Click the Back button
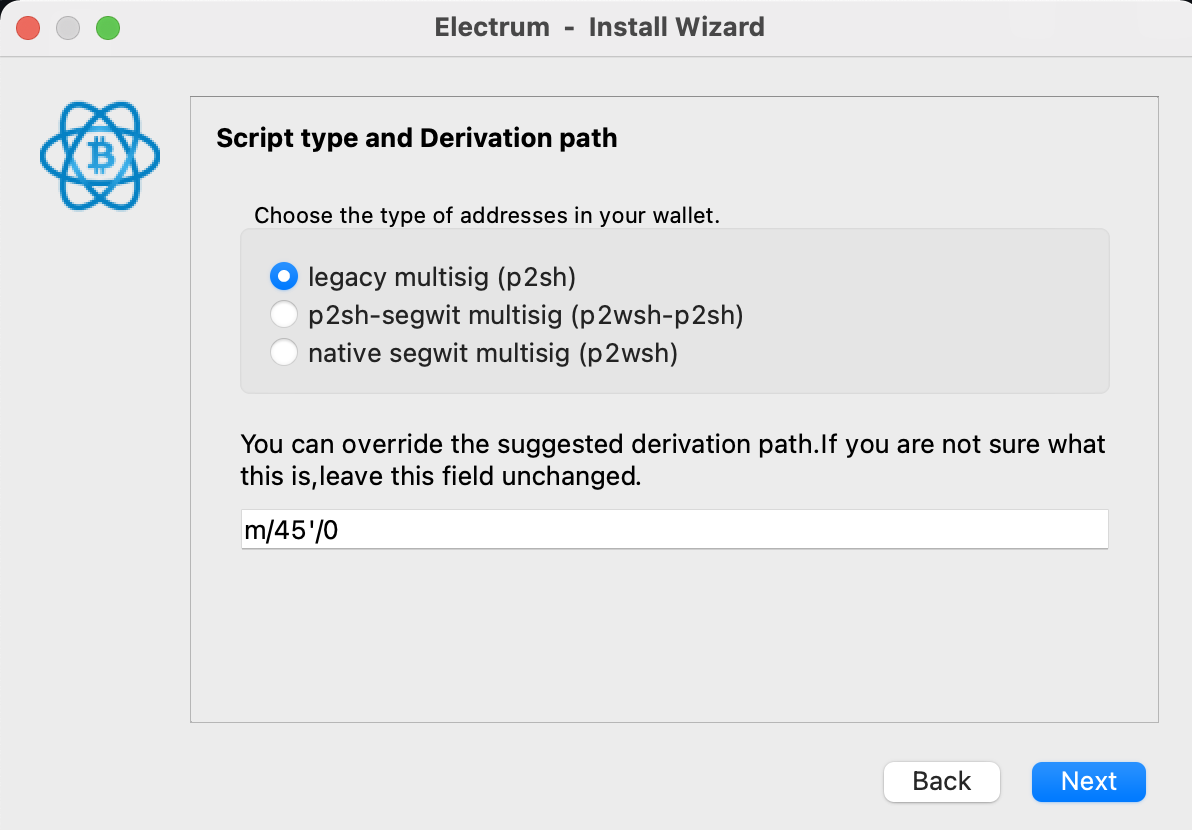Screen dimensions: 1192x830 pos(941,781)
